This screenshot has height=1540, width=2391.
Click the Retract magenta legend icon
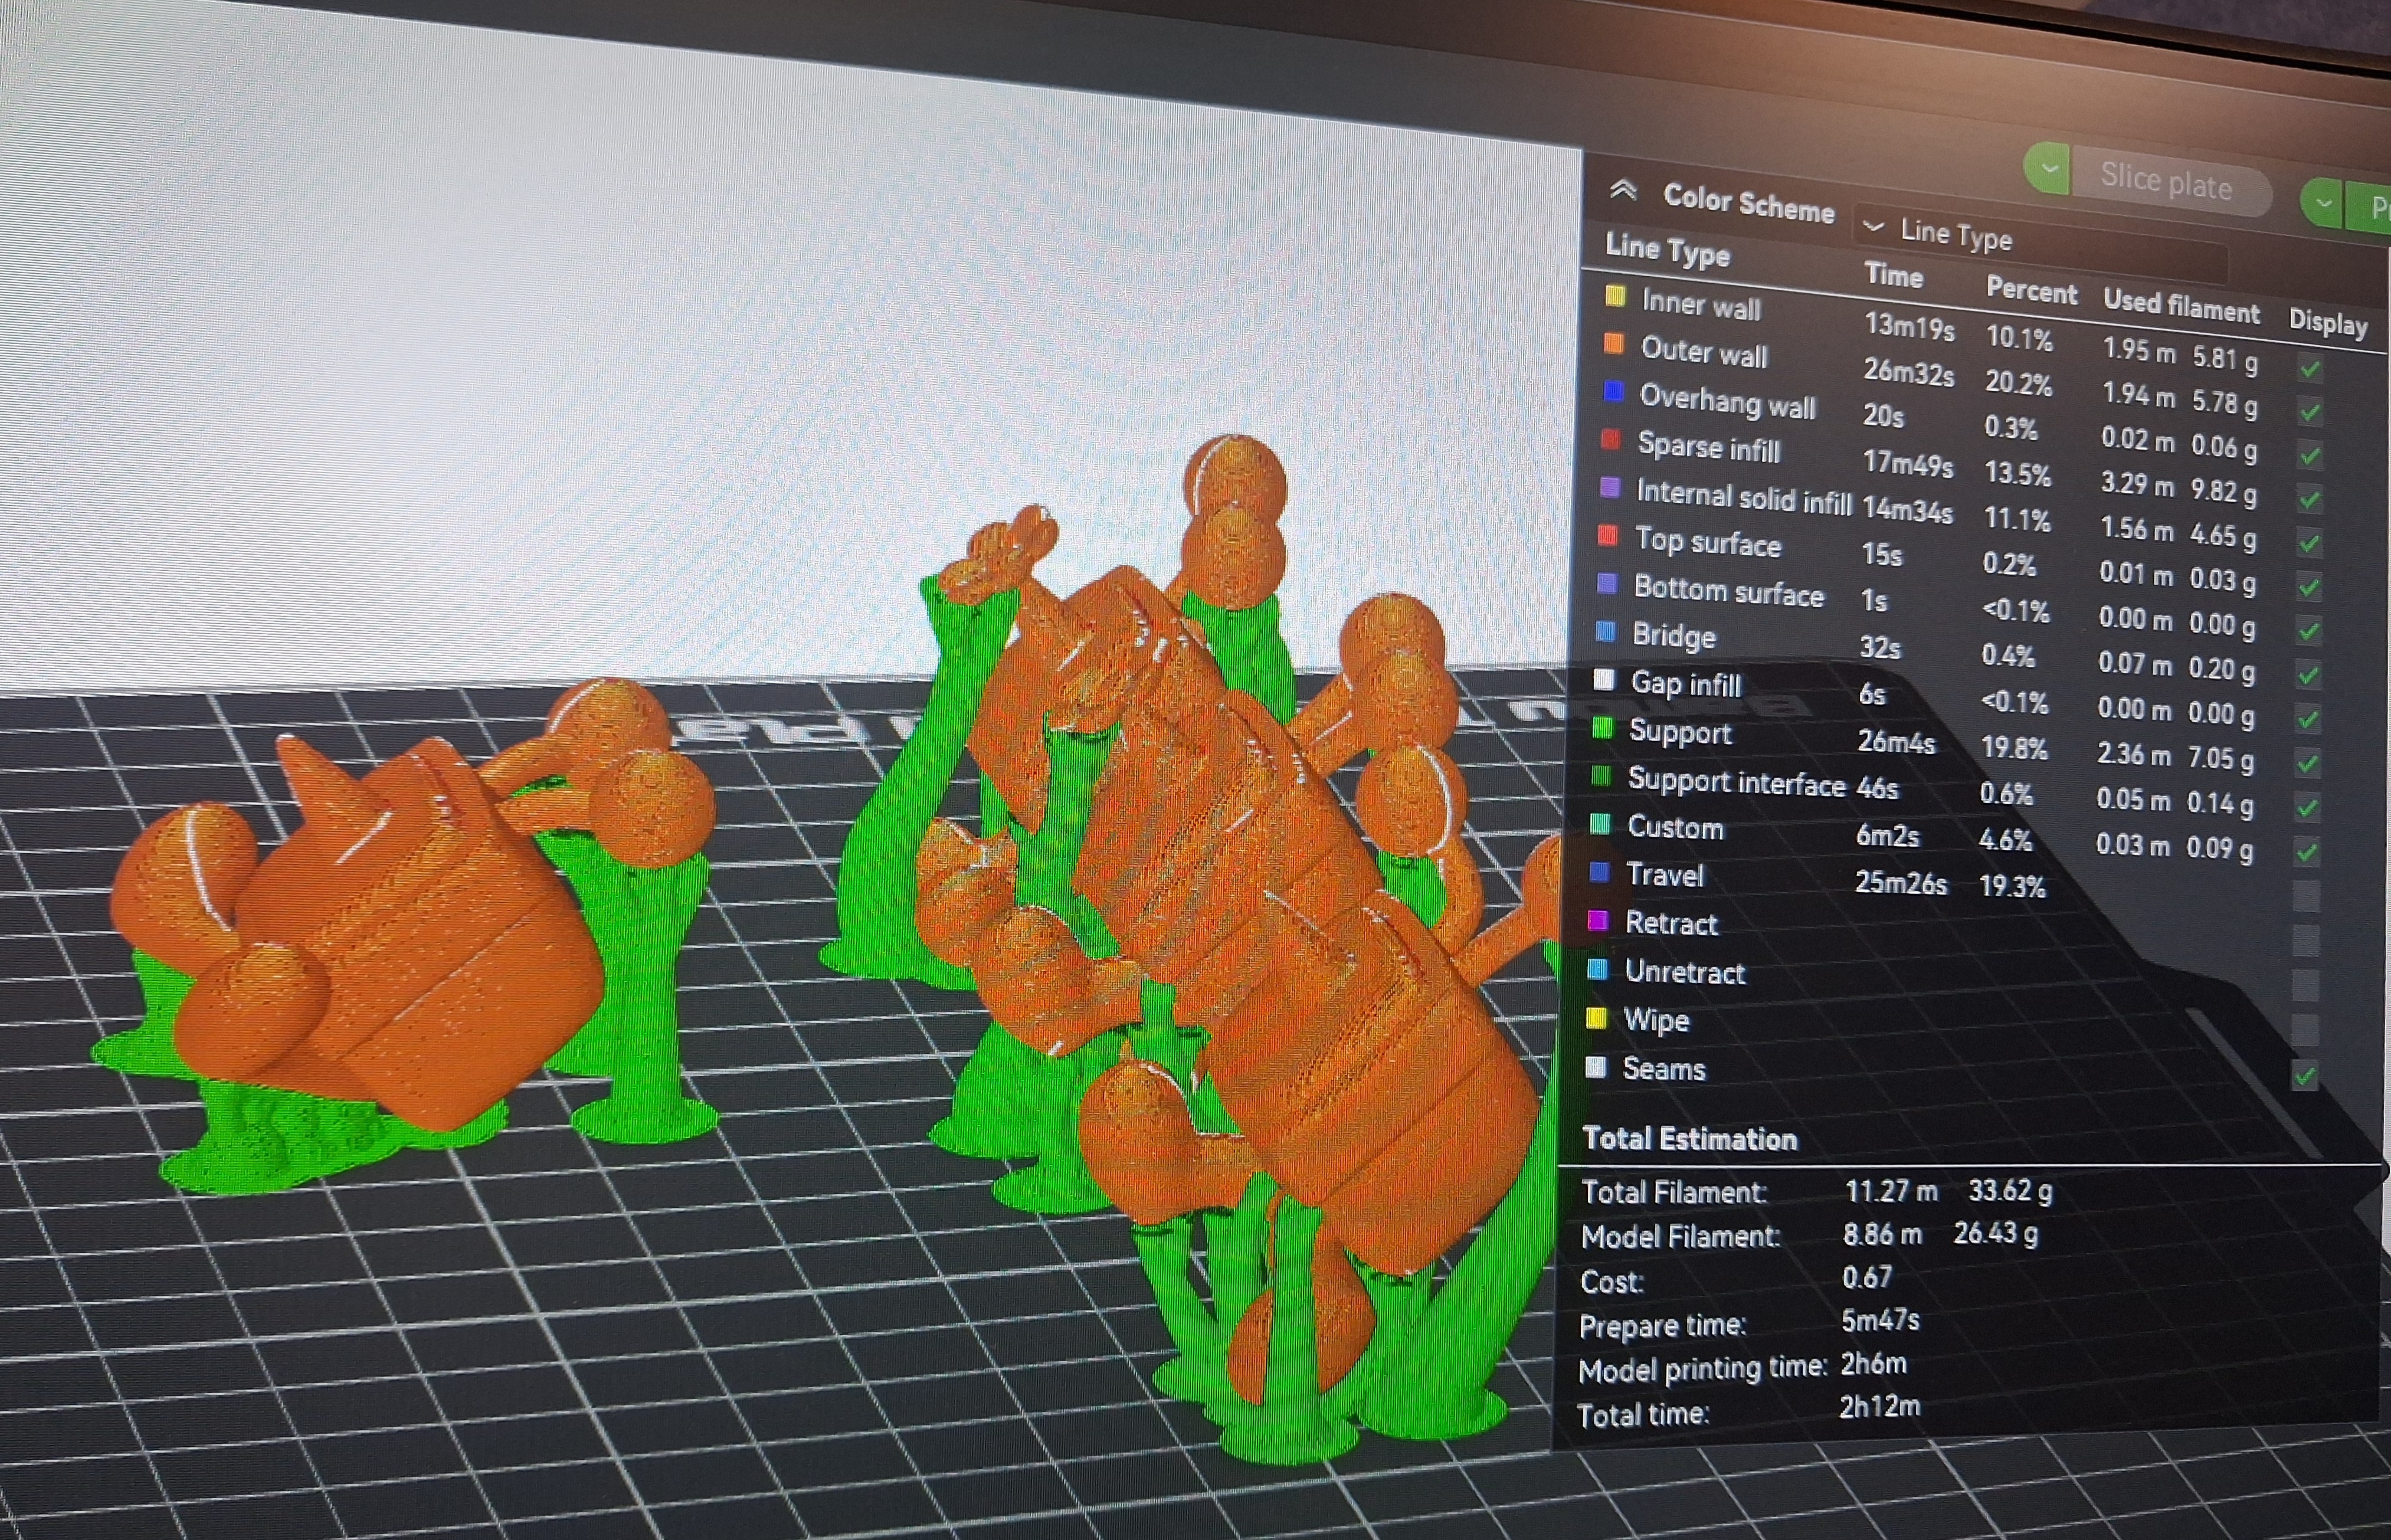(1598, 920)
